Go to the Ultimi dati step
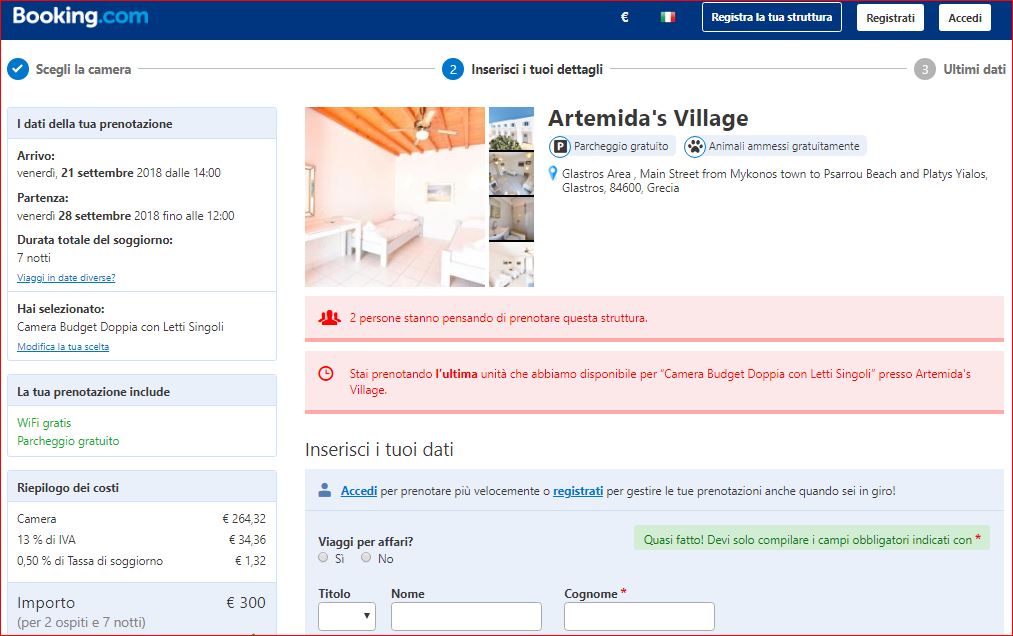Image resolution: width=1013 pixels, height=636 pixels. pyautogui.click(x=974, y=69)
